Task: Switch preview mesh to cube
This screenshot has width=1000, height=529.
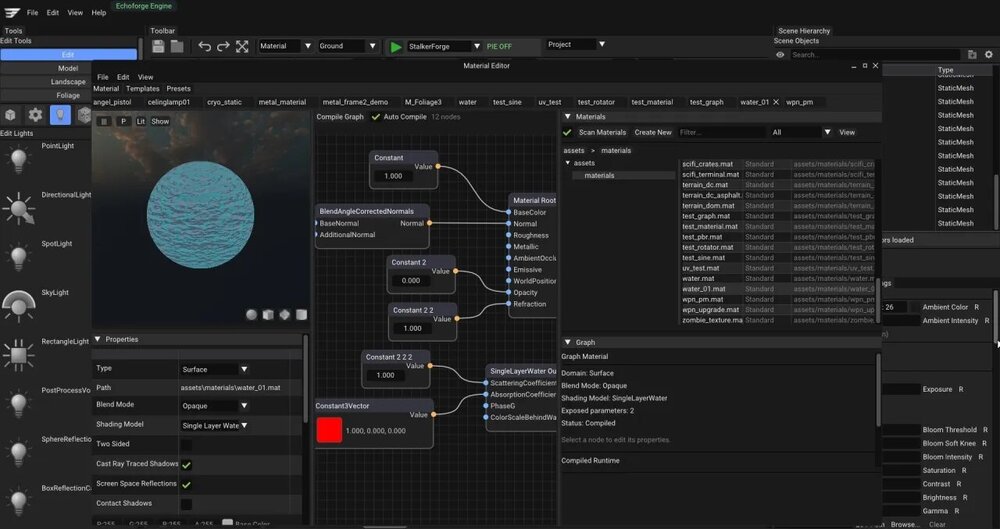Action: pyautogui.click(x=268, y=315)
